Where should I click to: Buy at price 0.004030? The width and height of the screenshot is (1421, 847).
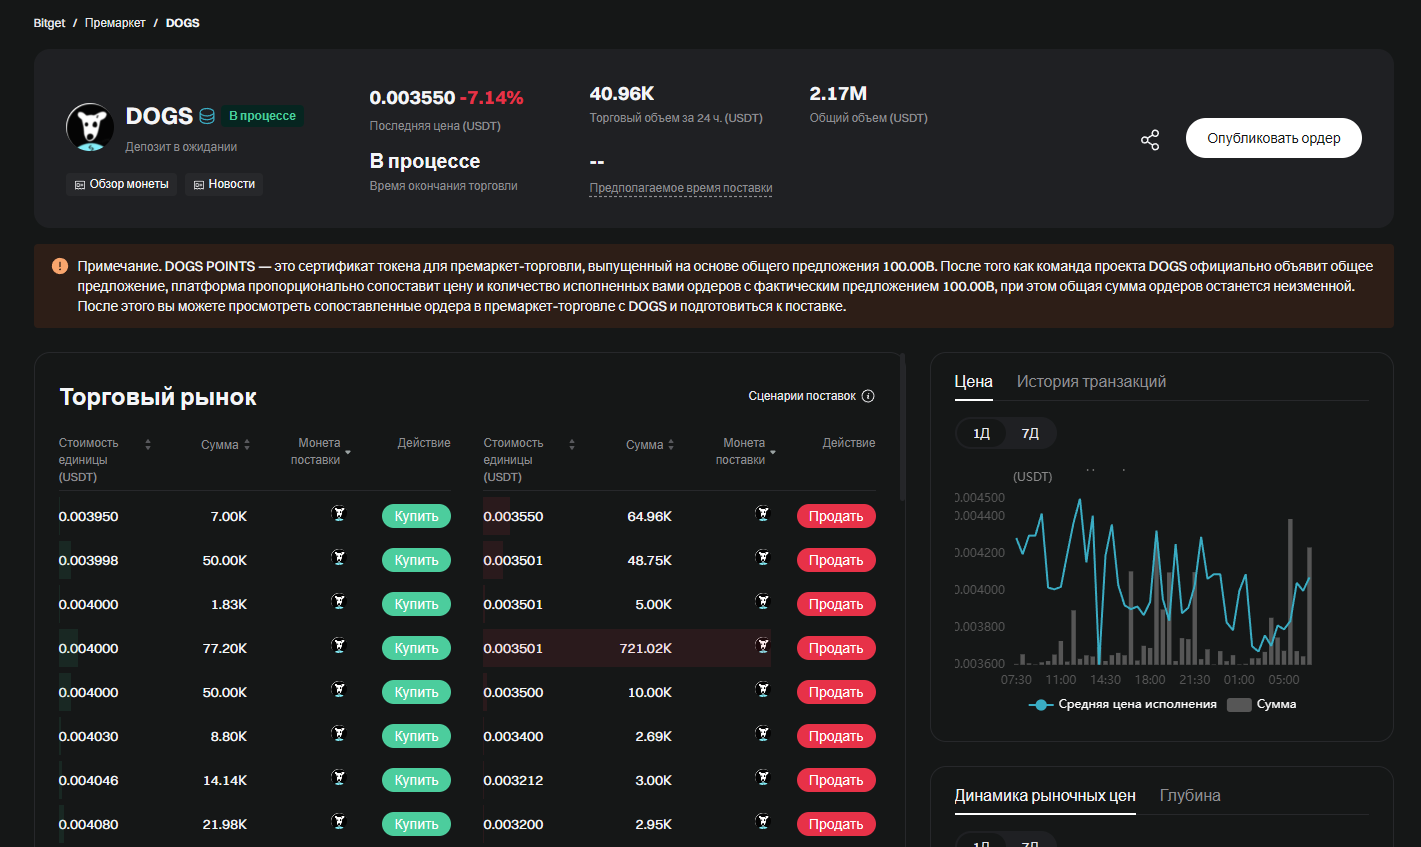click(x=416, y=736)
